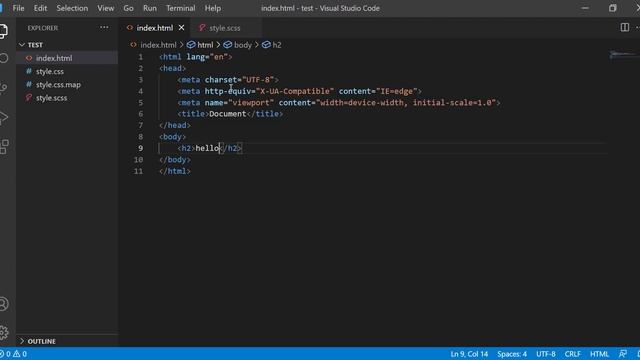This screenshot has height=360, width=640.
Task: Click the Split Editor icon
Action: click(x=624, y=27)
